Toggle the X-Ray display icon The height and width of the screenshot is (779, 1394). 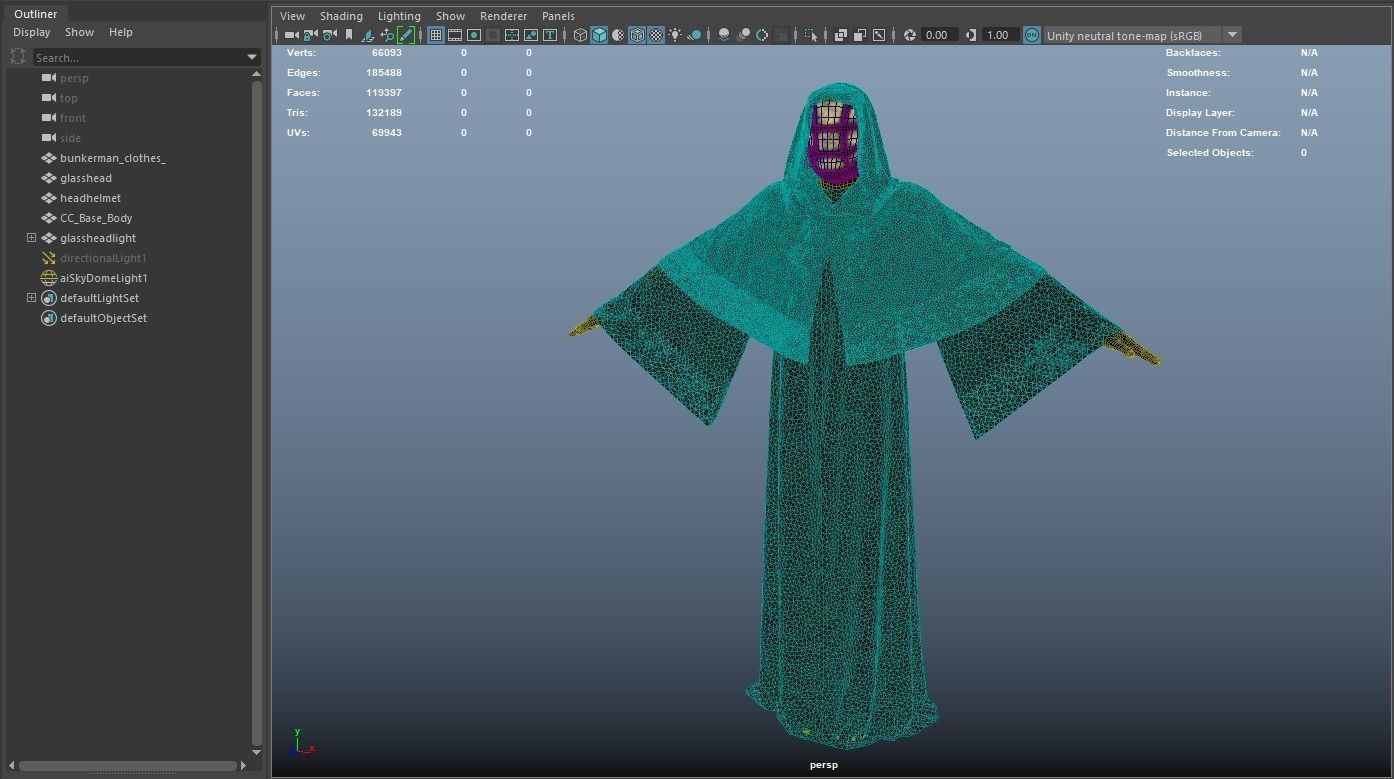coord(841,35)
